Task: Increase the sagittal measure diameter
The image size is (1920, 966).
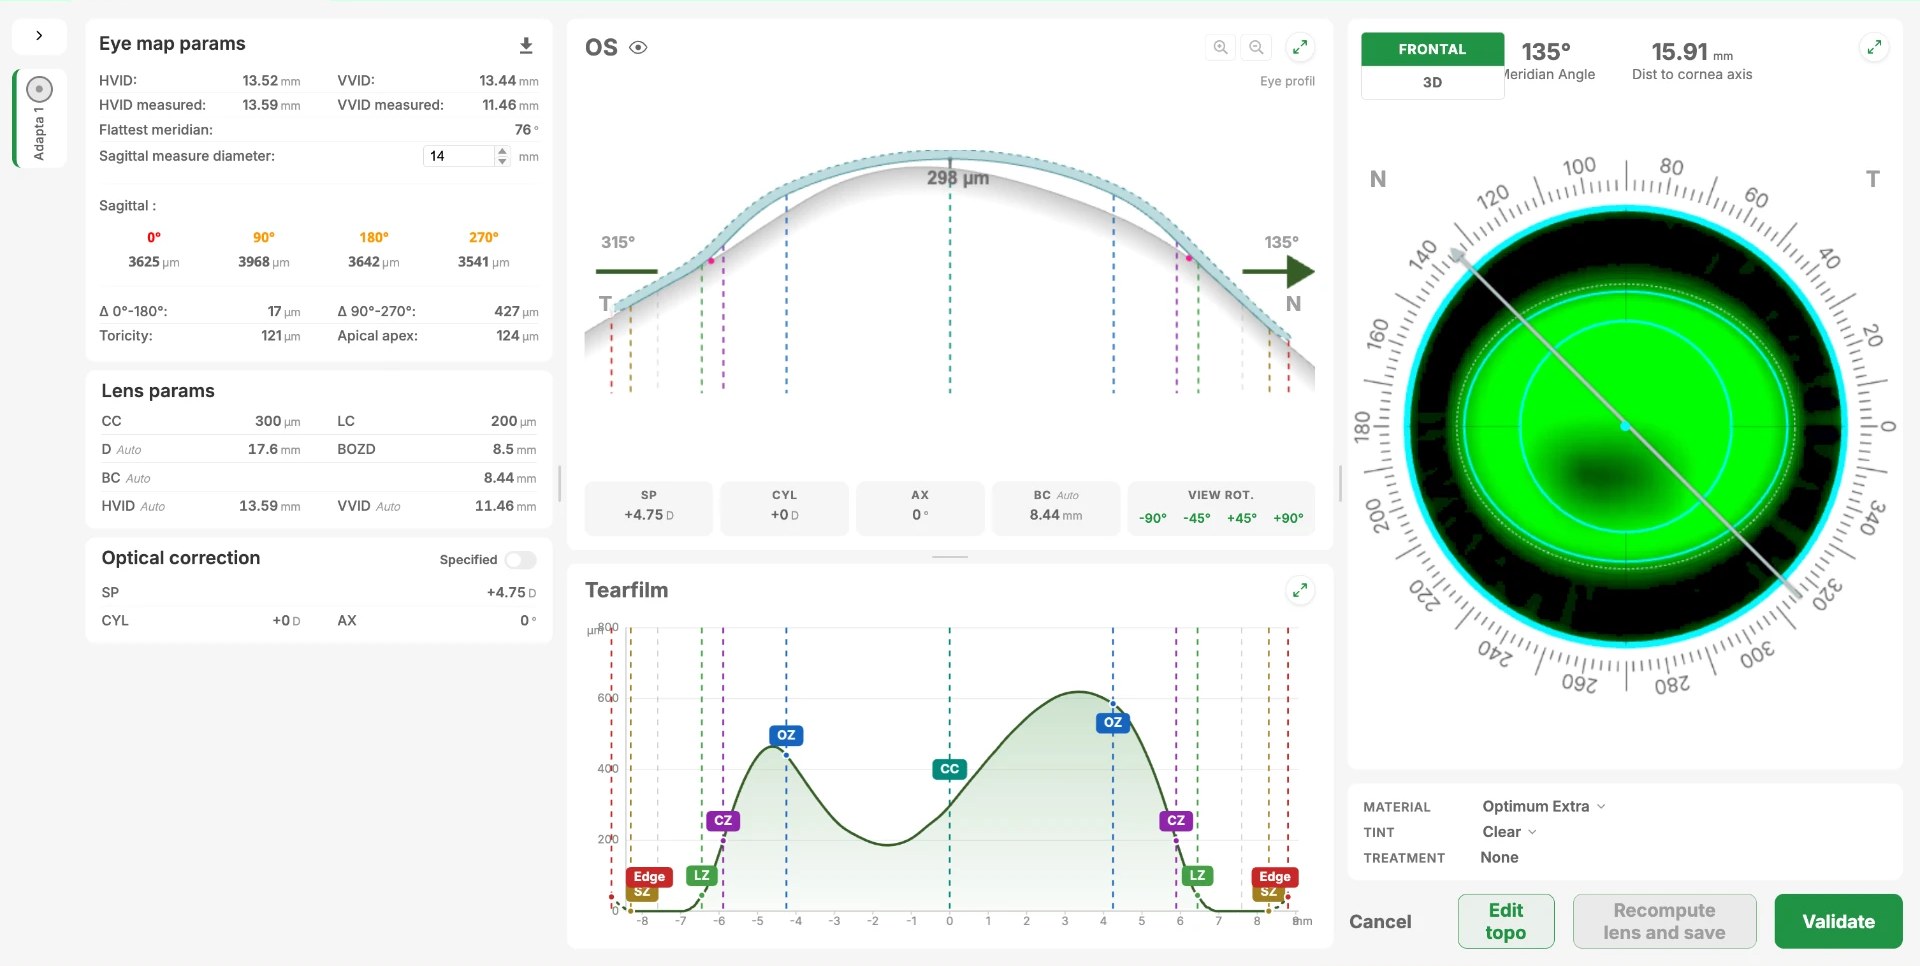Action: point(502,151)
